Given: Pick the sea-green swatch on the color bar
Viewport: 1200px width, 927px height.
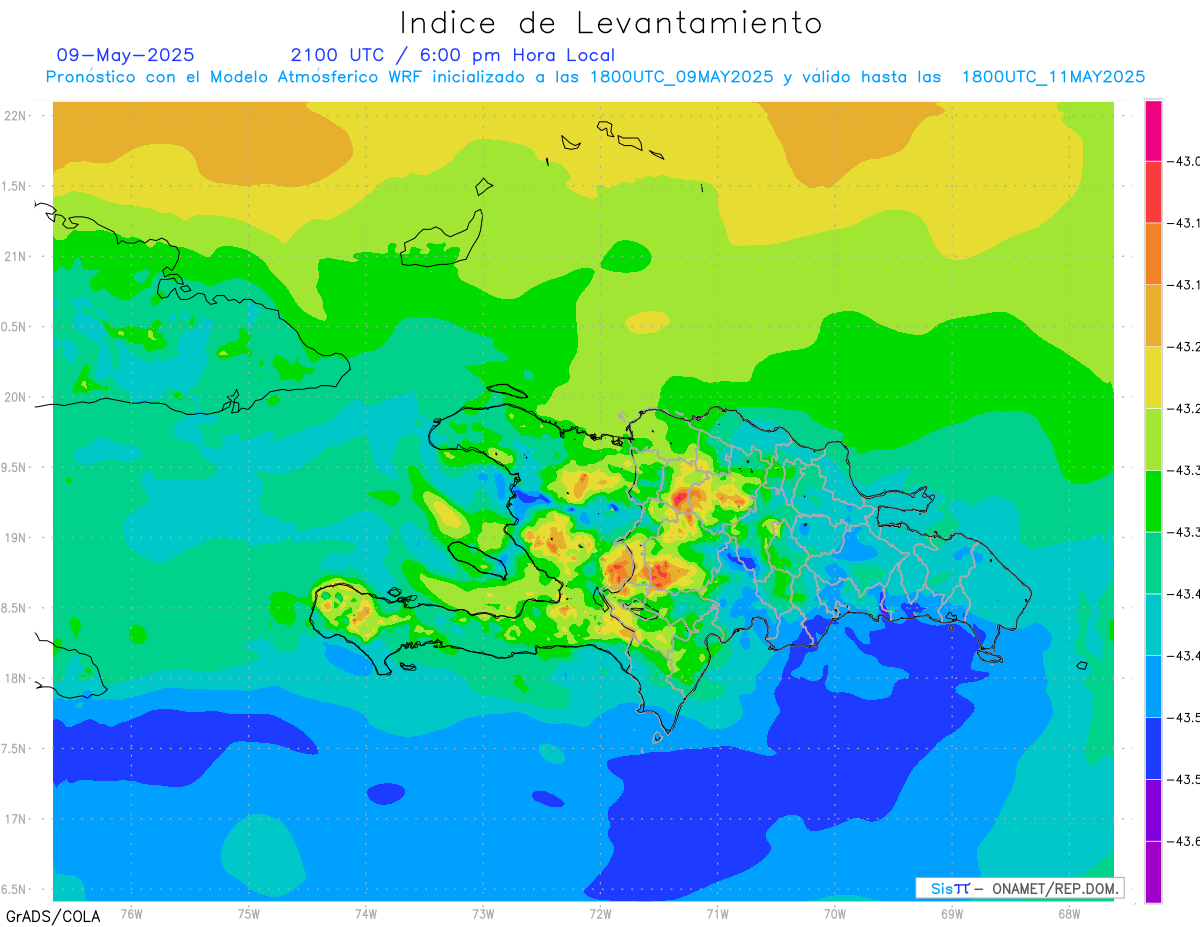Looking at the screenshot, I should [1153, 562].
